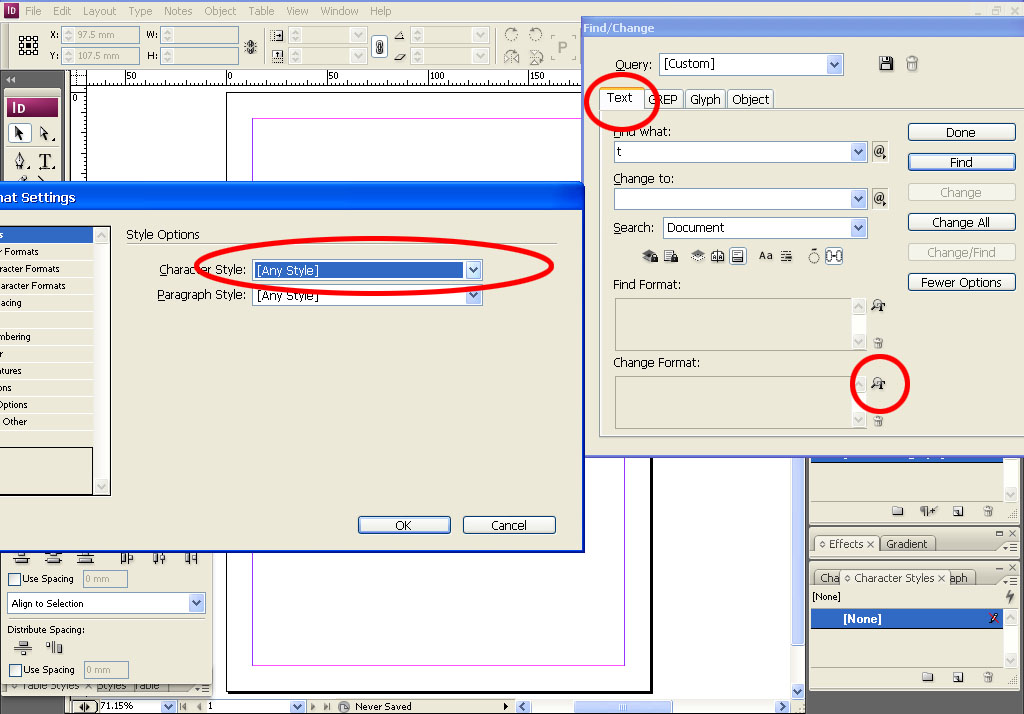Viewport: 1024px width, 714px height.
Task: Switch to the GREP tab
Action: (x=665, y=99)
